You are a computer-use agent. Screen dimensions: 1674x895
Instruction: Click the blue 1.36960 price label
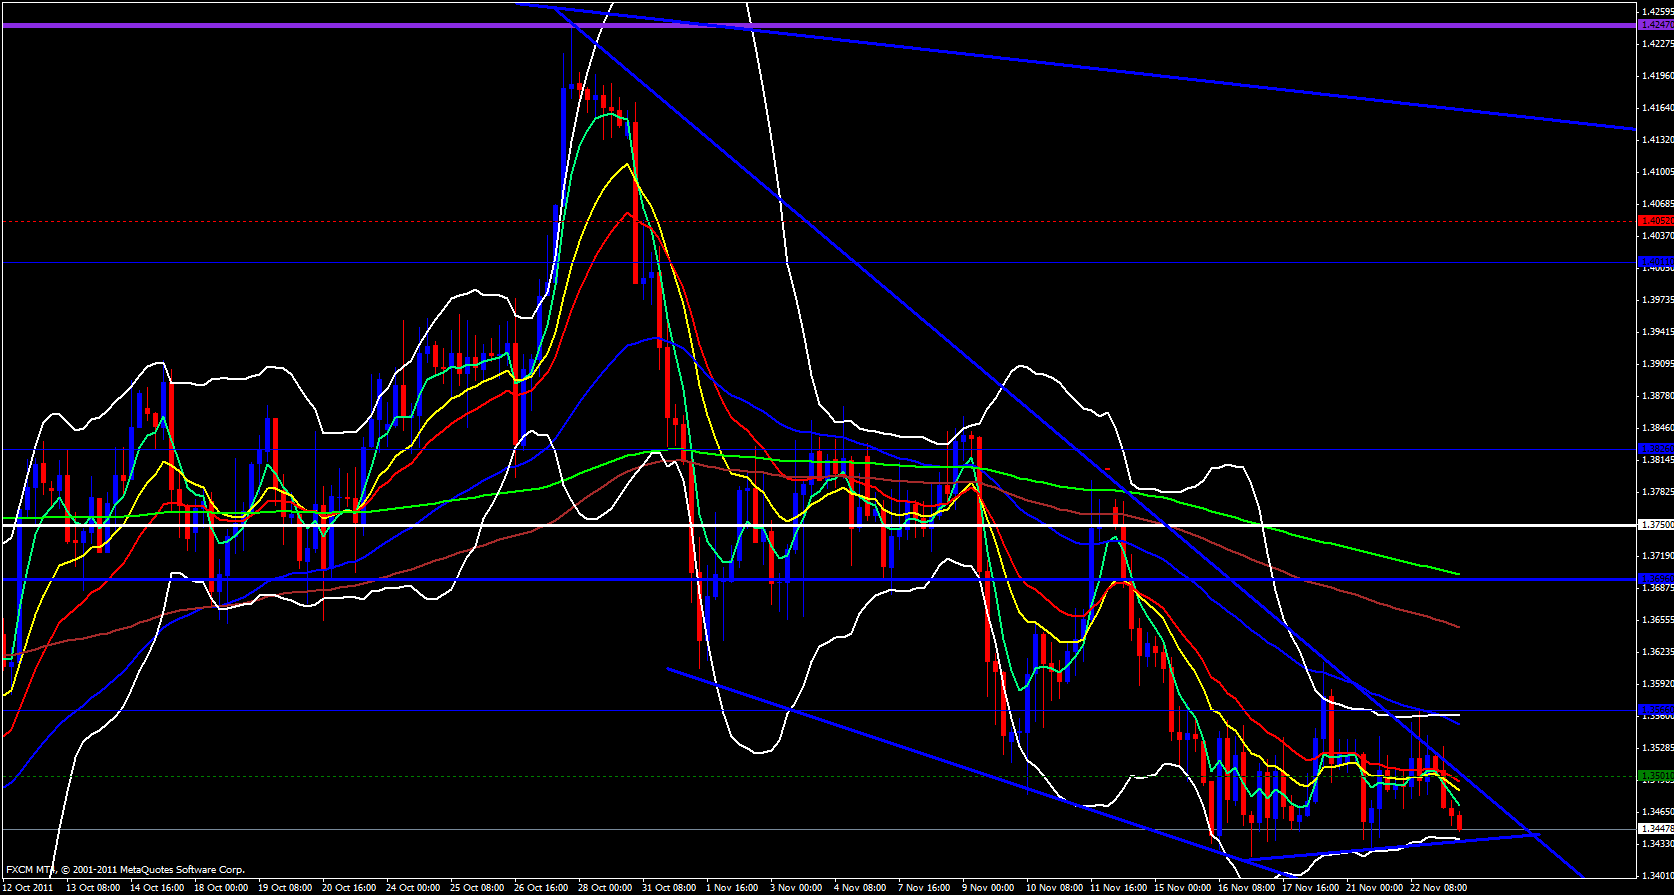click(x=1656, y=579)
